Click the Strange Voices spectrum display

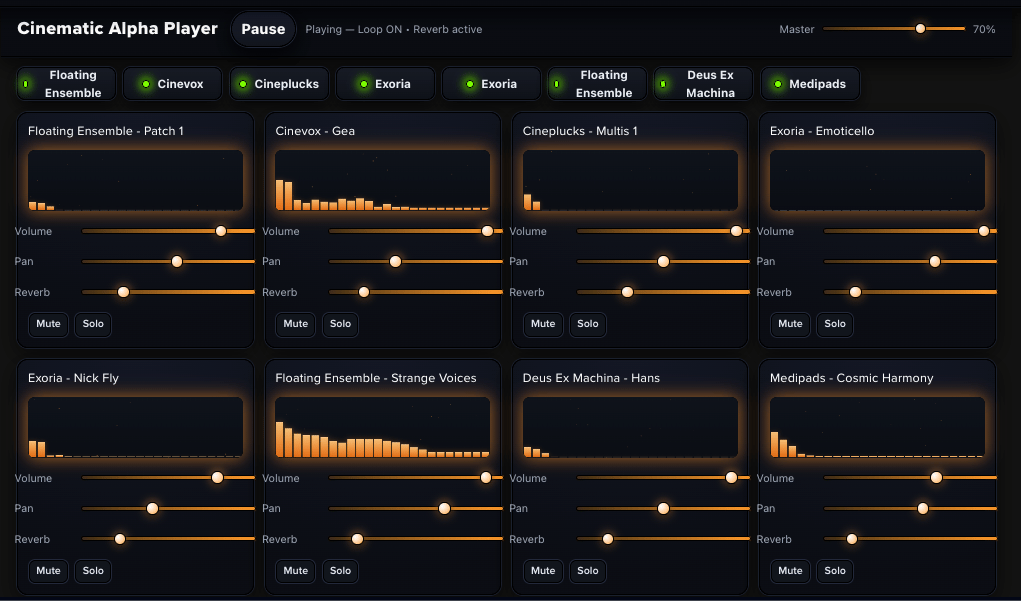pos(382,427)
